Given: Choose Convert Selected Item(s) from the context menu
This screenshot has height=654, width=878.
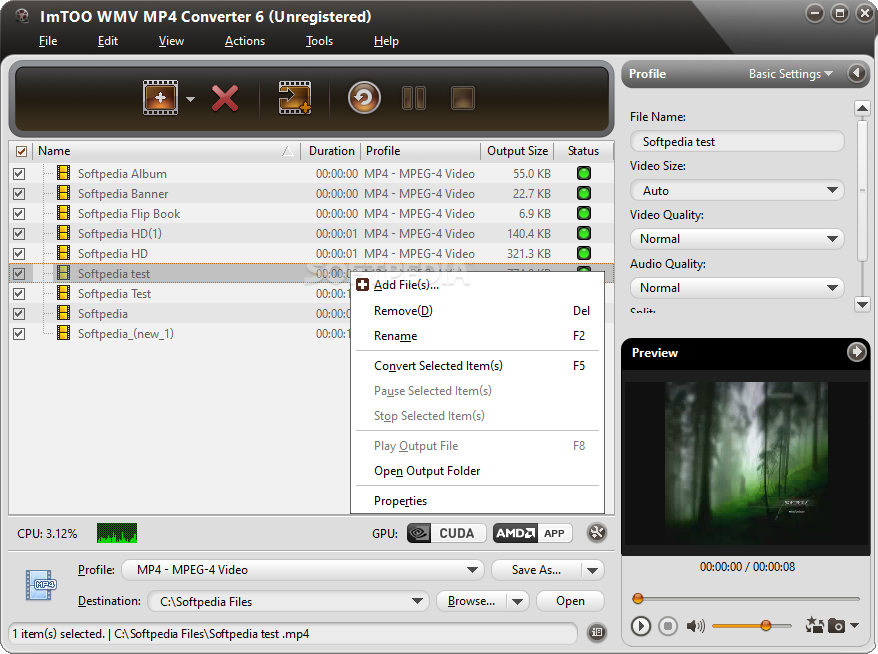Looking at the screenshot, I should [479, 366].
